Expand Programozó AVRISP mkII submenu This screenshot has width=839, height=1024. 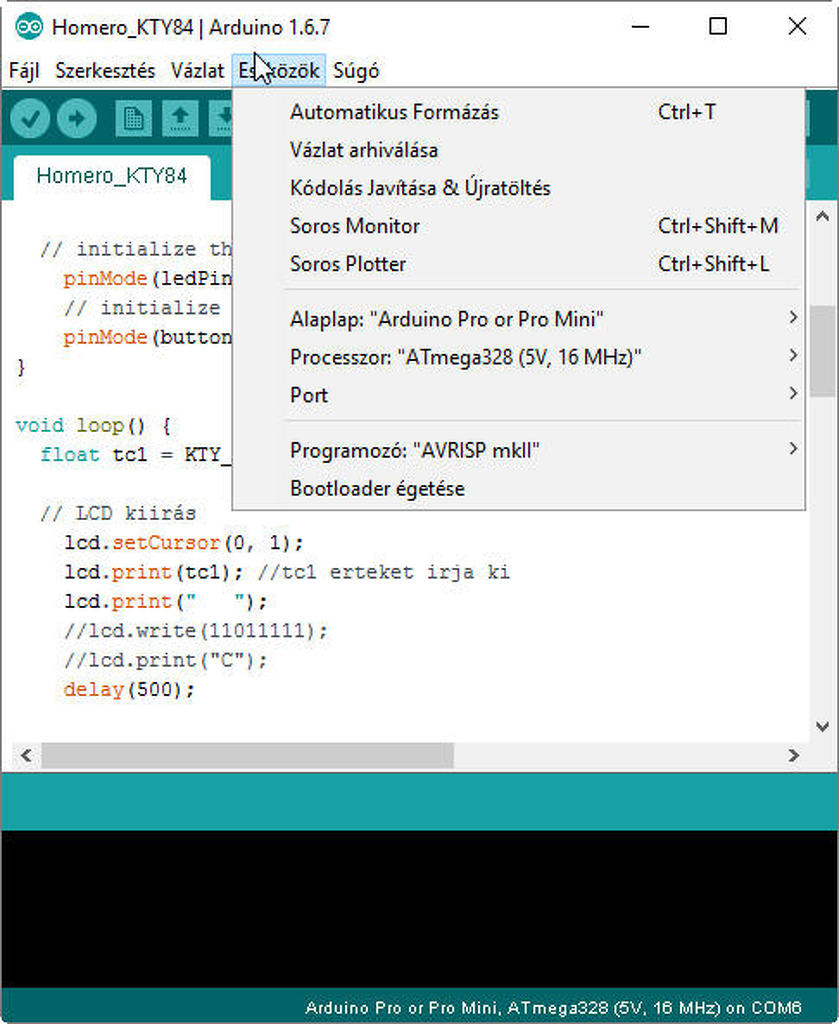(518, 451)
